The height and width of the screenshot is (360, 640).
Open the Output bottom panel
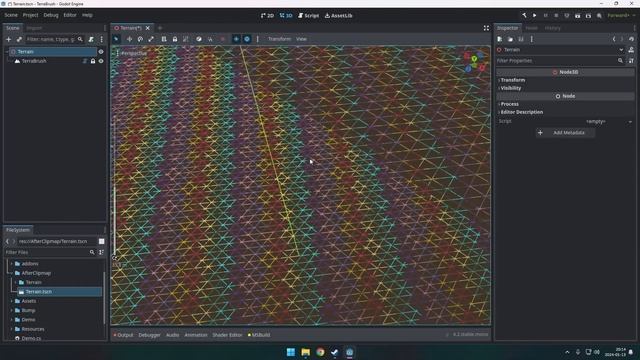pos(123,335)
